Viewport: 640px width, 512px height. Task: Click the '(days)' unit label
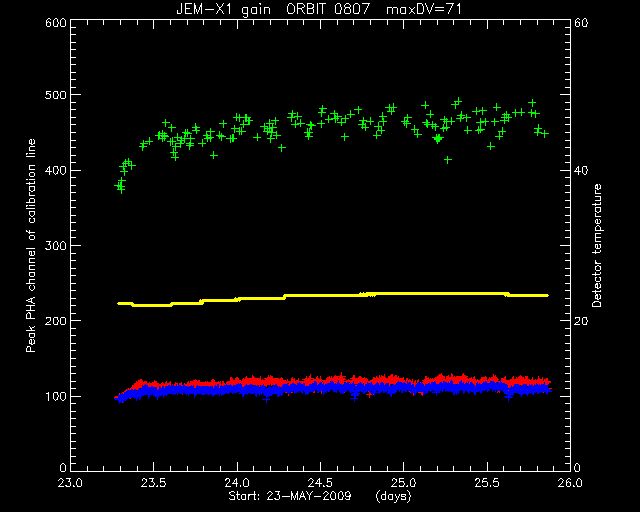coord(393,496)
